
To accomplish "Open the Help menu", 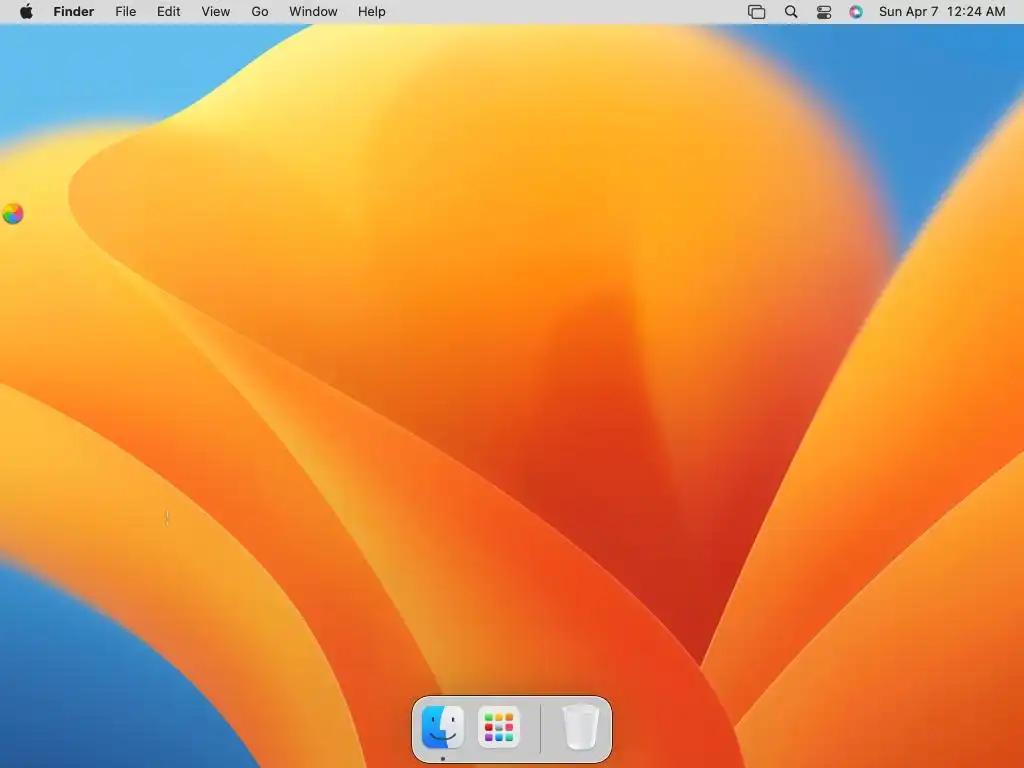I will [x=372, y=12].
